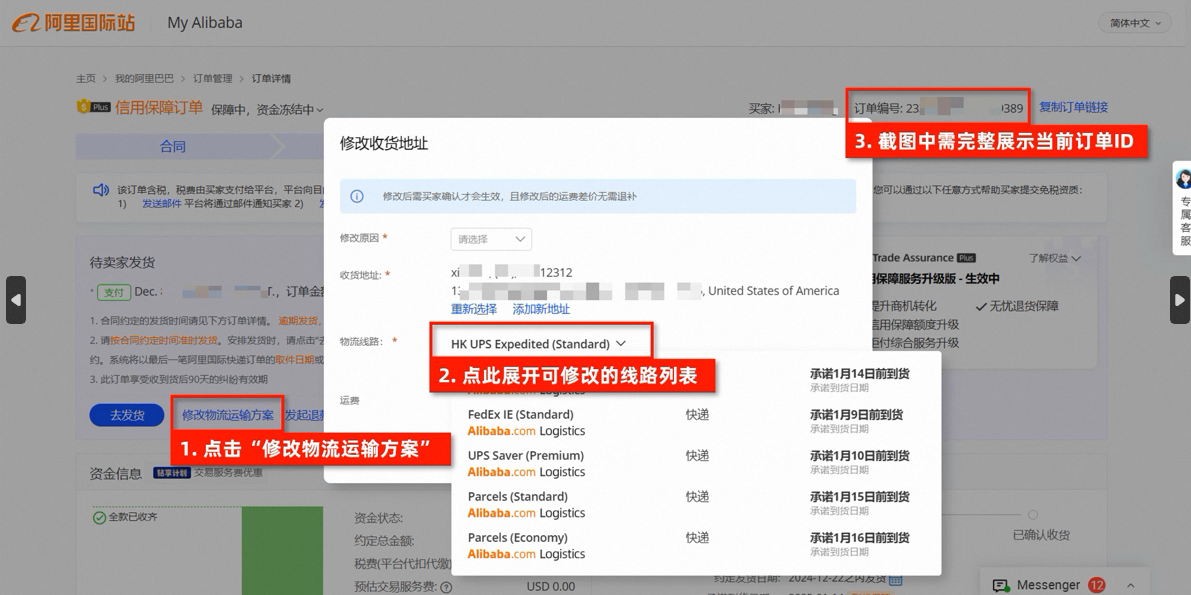1191x595 pixels.
Task: Click the 修改收货地址 dialog title
Action: pyautogui.click(x=384, y=143)
